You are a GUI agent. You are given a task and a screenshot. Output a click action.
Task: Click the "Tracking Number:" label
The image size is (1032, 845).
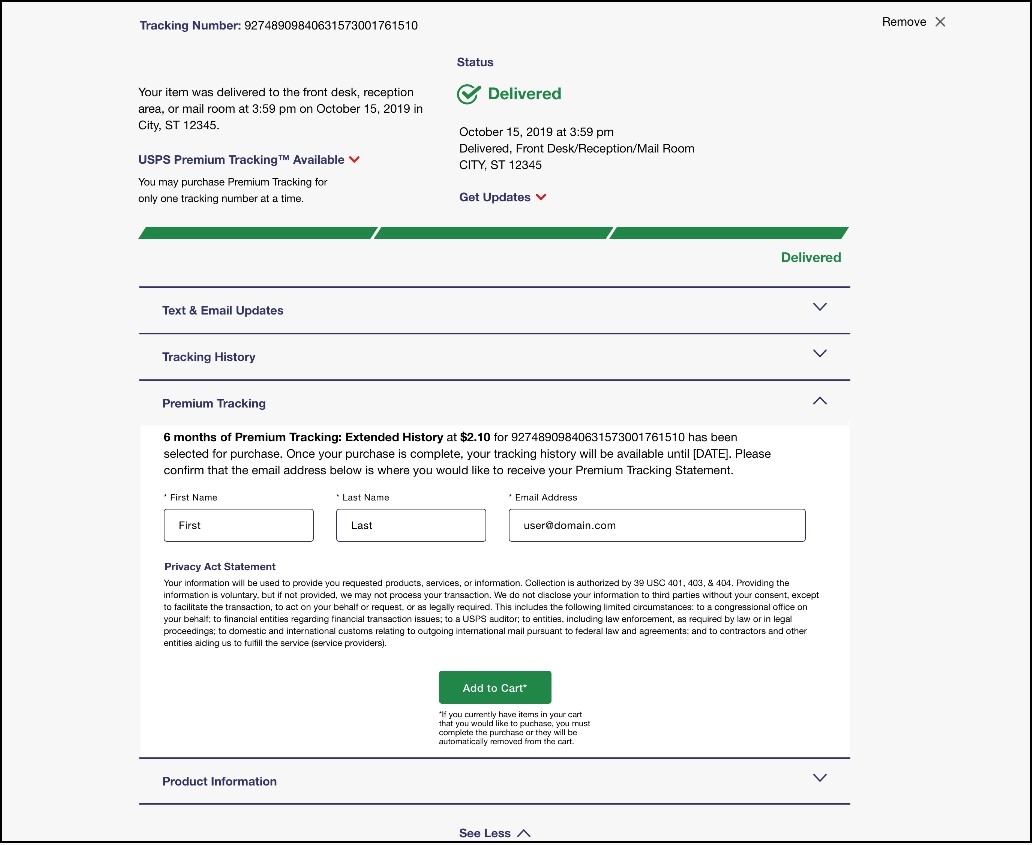point(190,26)
